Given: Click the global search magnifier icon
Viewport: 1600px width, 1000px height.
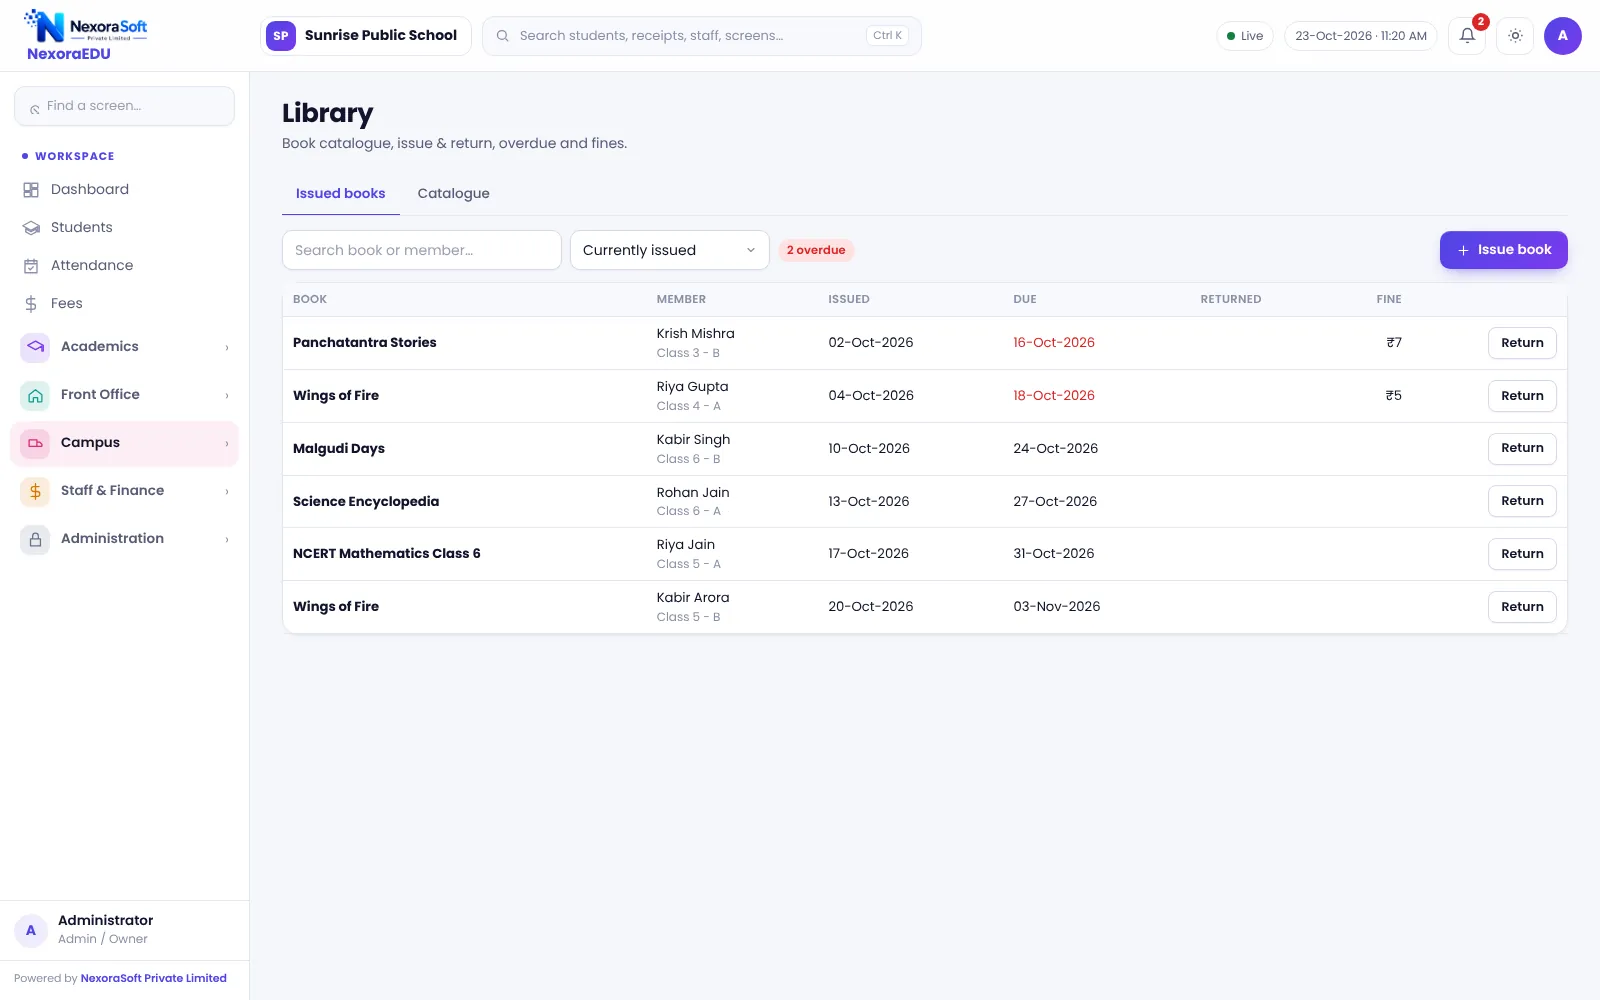Looking at the screenshot, I should [503, 36].
